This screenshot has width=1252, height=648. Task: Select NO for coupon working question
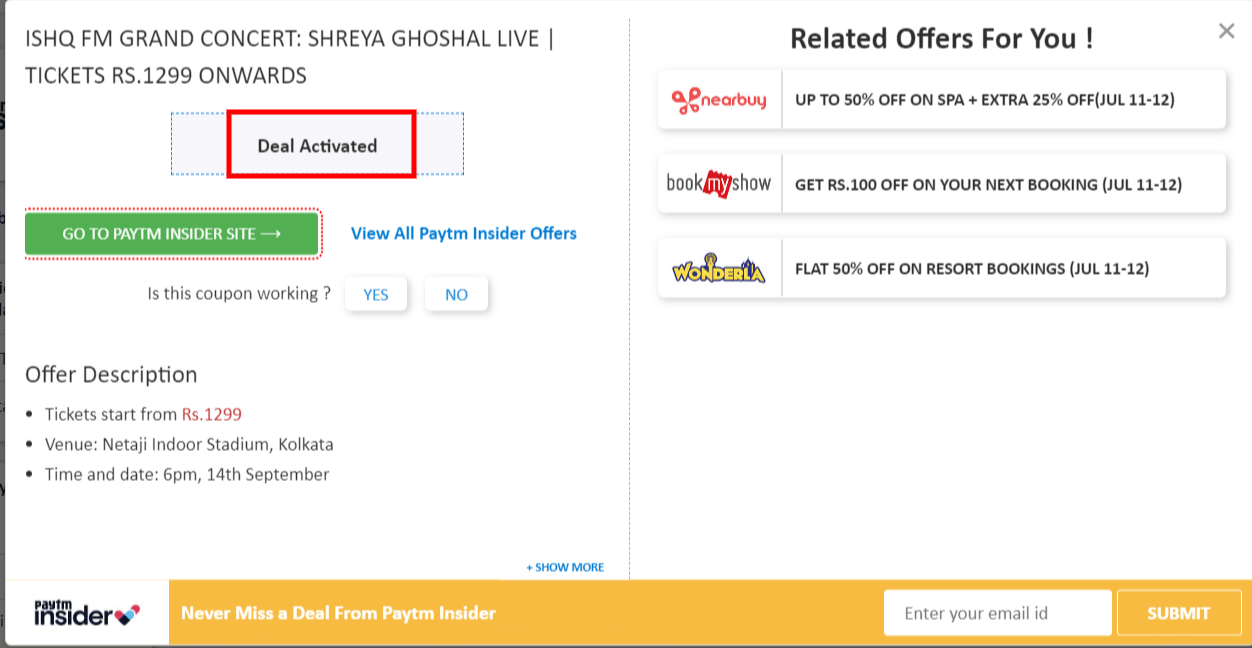pos(456,293)
